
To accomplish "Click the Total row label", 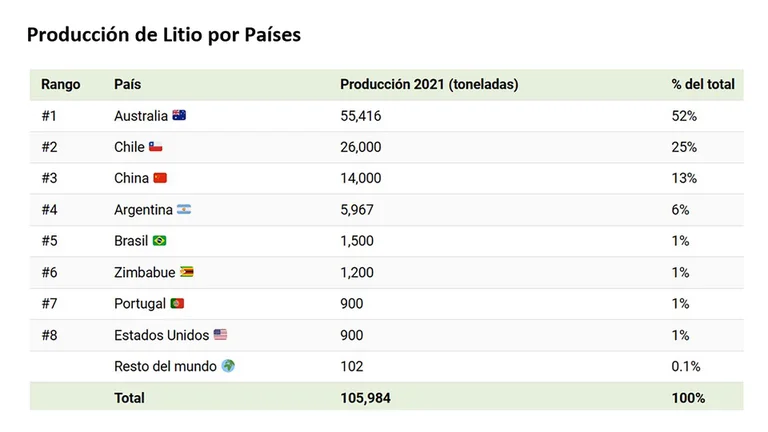I will coord(130,398).
